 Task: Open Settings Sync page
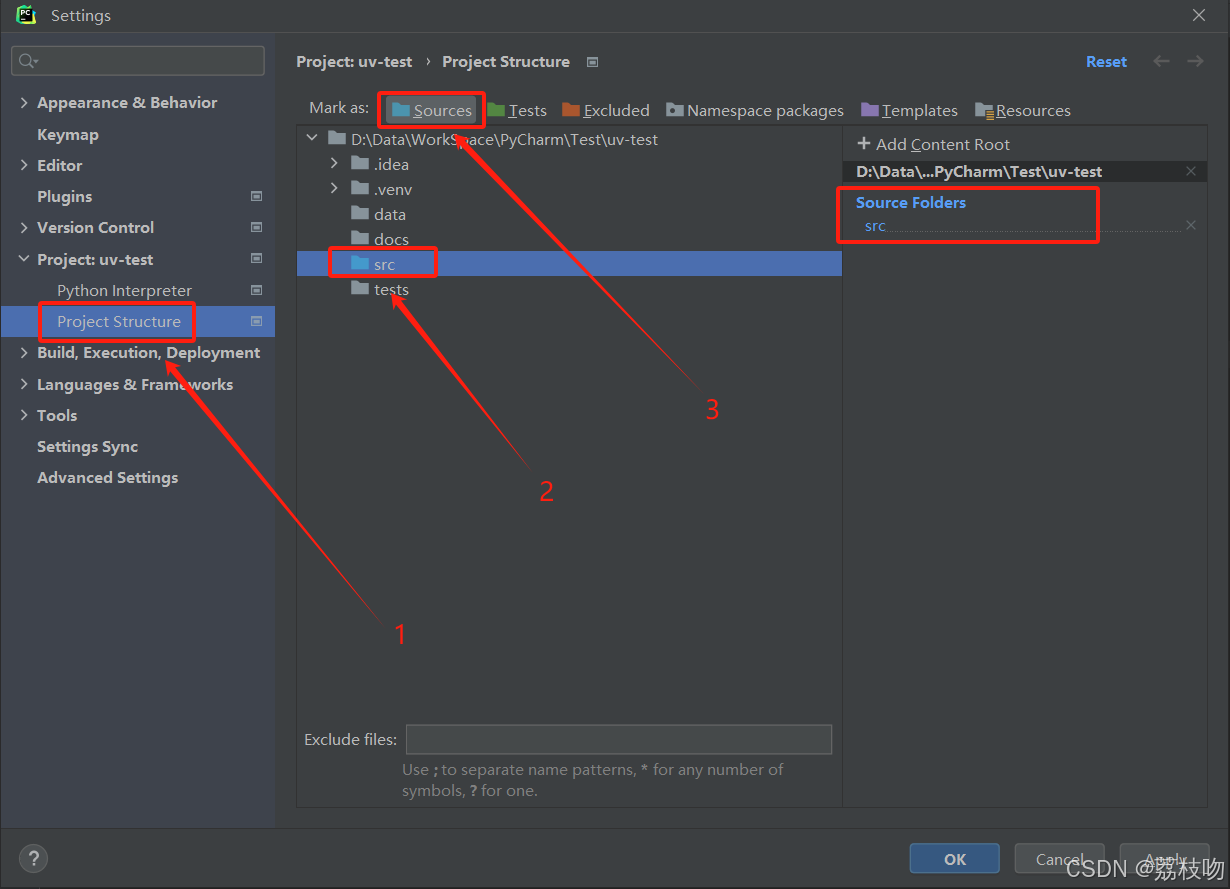pyautogui.click(x=87, y=446)
